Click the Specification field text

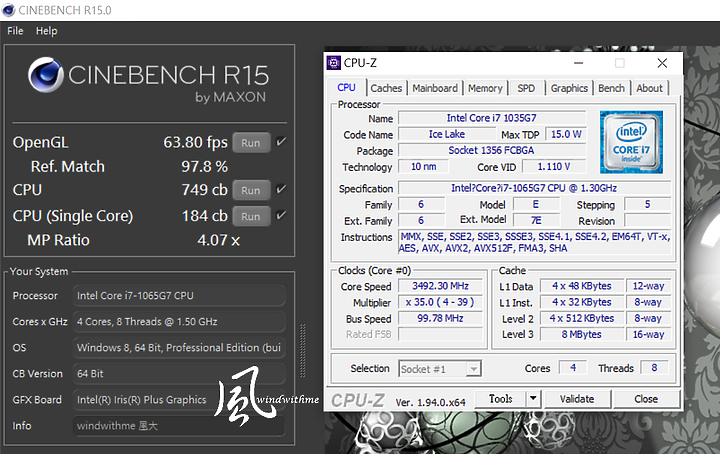534,188
